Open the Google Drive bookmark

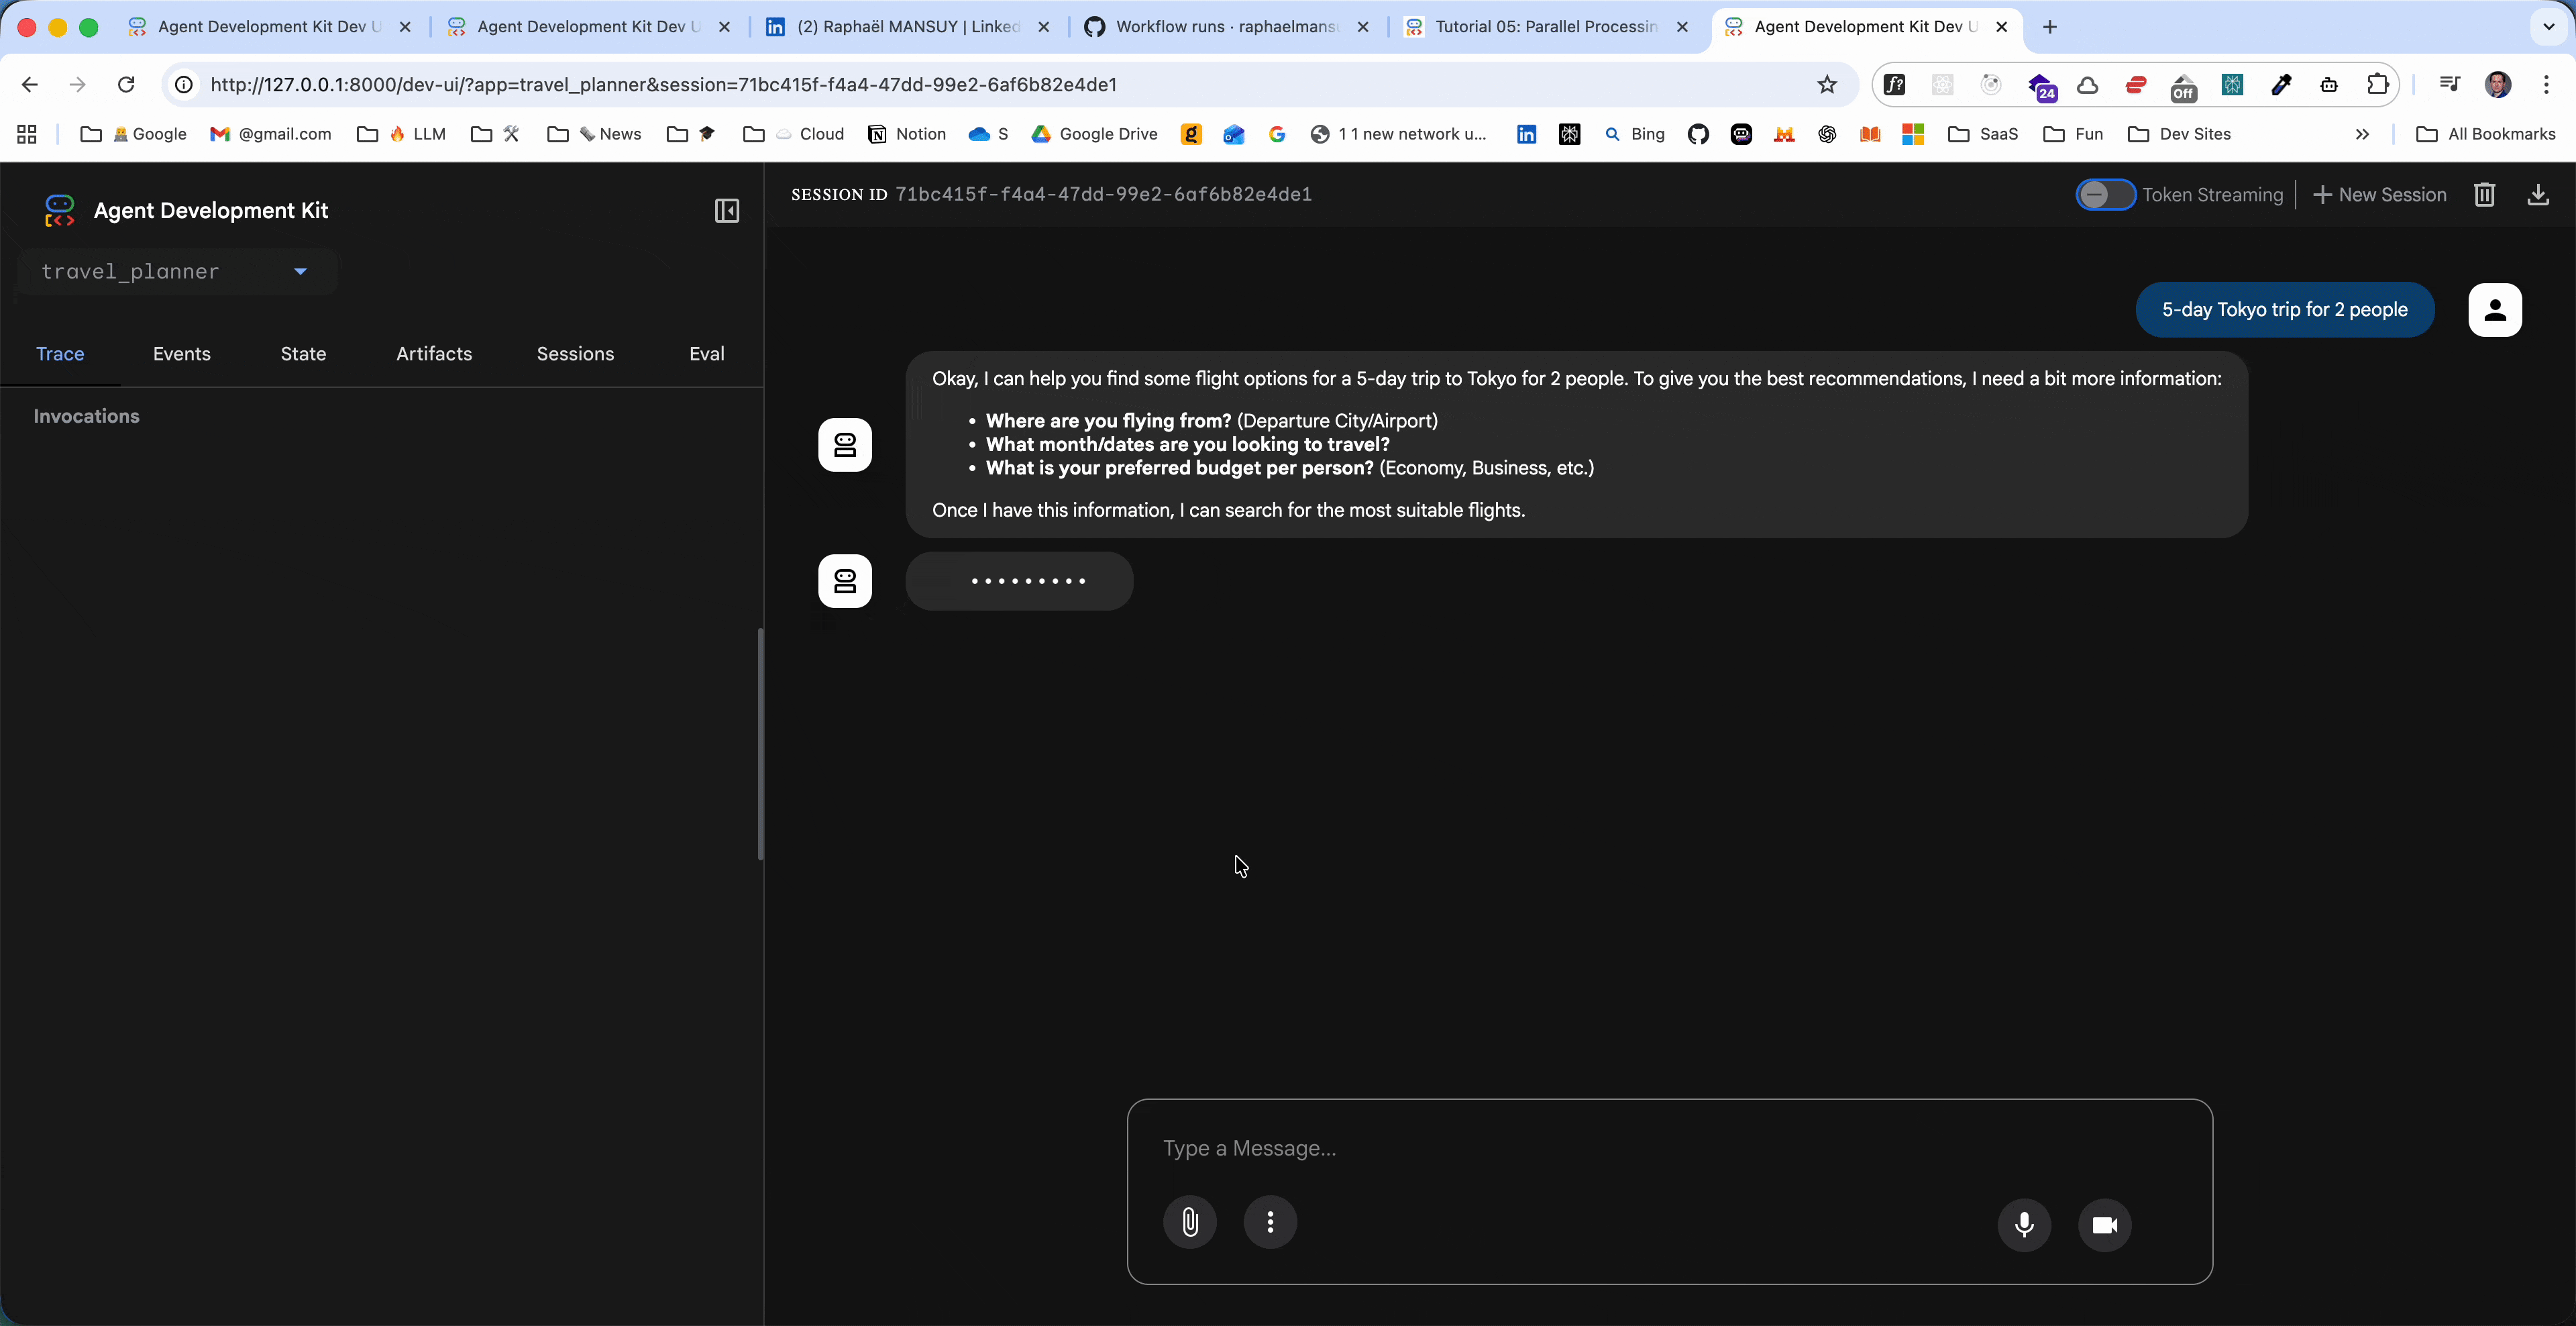click(x=1095, y=134)
